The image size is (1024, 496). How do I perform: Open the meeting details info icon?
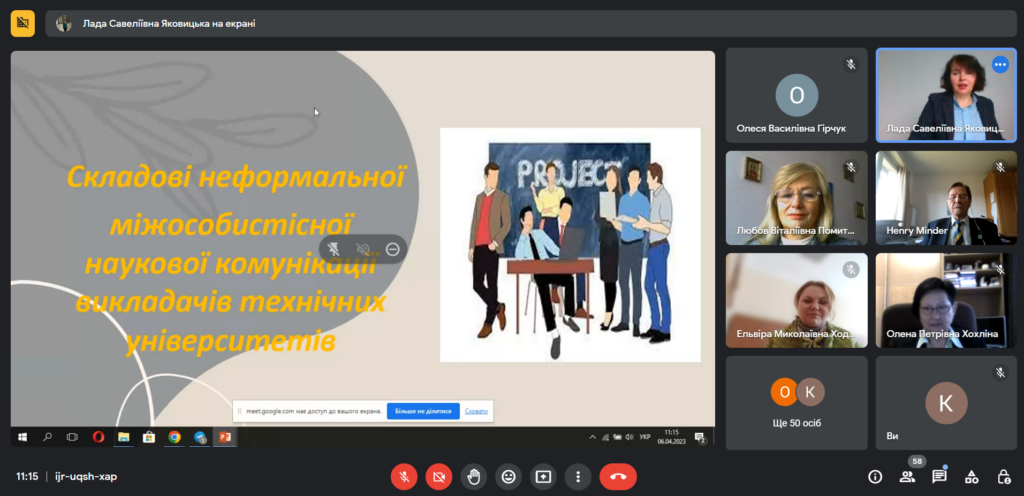tap(875, 477)
